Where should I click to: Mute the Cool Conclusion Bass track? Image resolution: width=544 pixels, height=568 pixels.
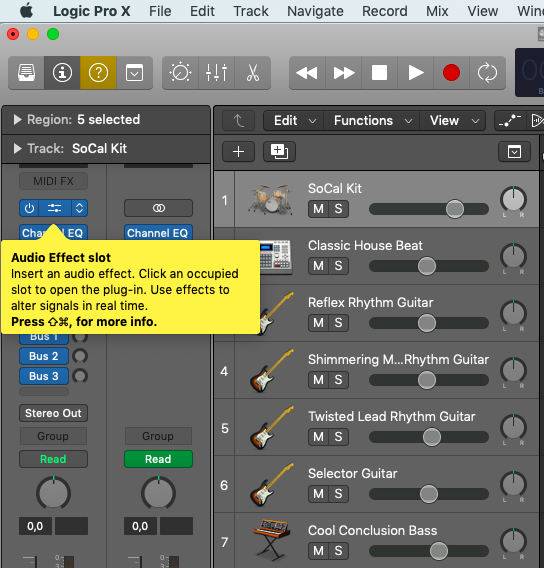tap(318, 551)
